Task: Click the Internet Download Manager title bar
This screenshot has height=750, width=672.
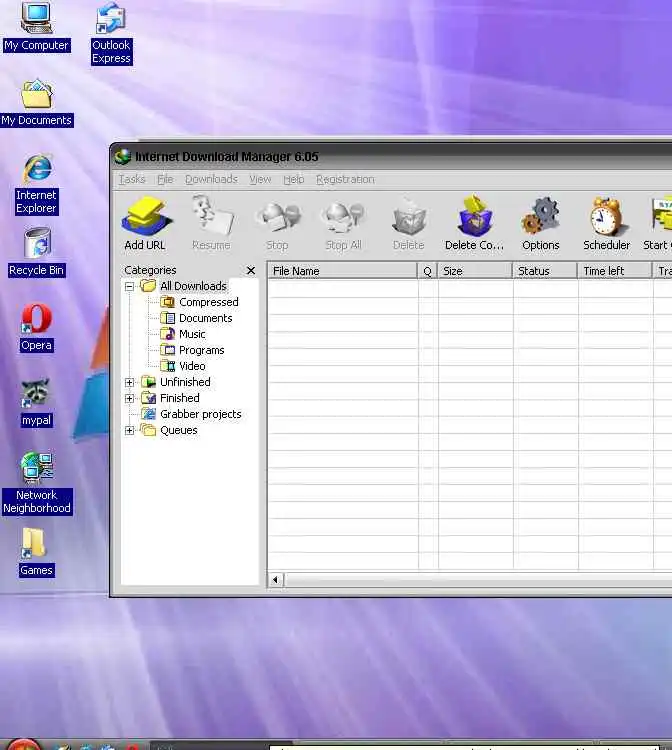Action: pos(392,156)
